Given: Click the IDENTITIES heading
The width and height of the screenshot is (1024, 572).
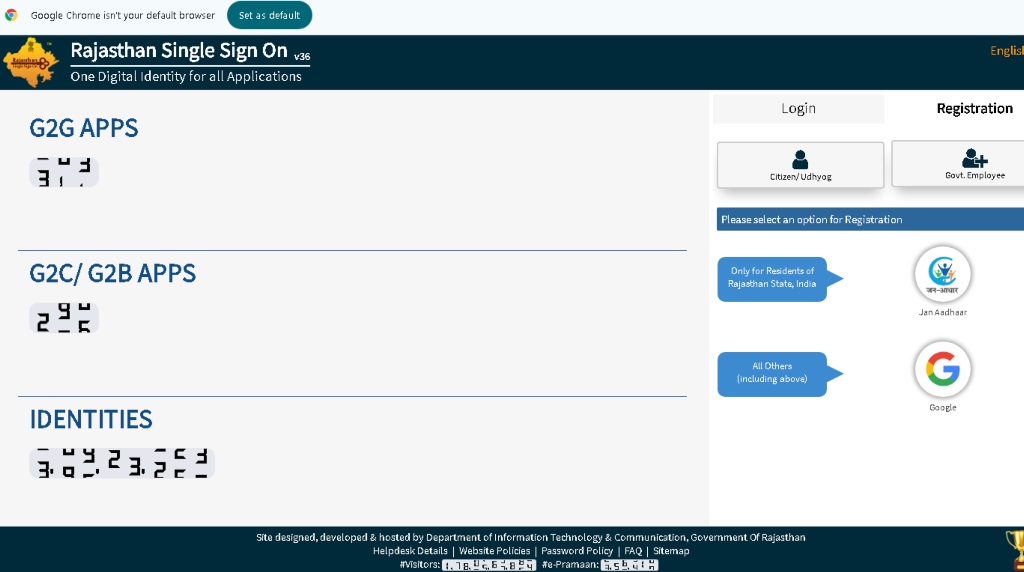Looking at the screenshot, I should tap(91, 419).
